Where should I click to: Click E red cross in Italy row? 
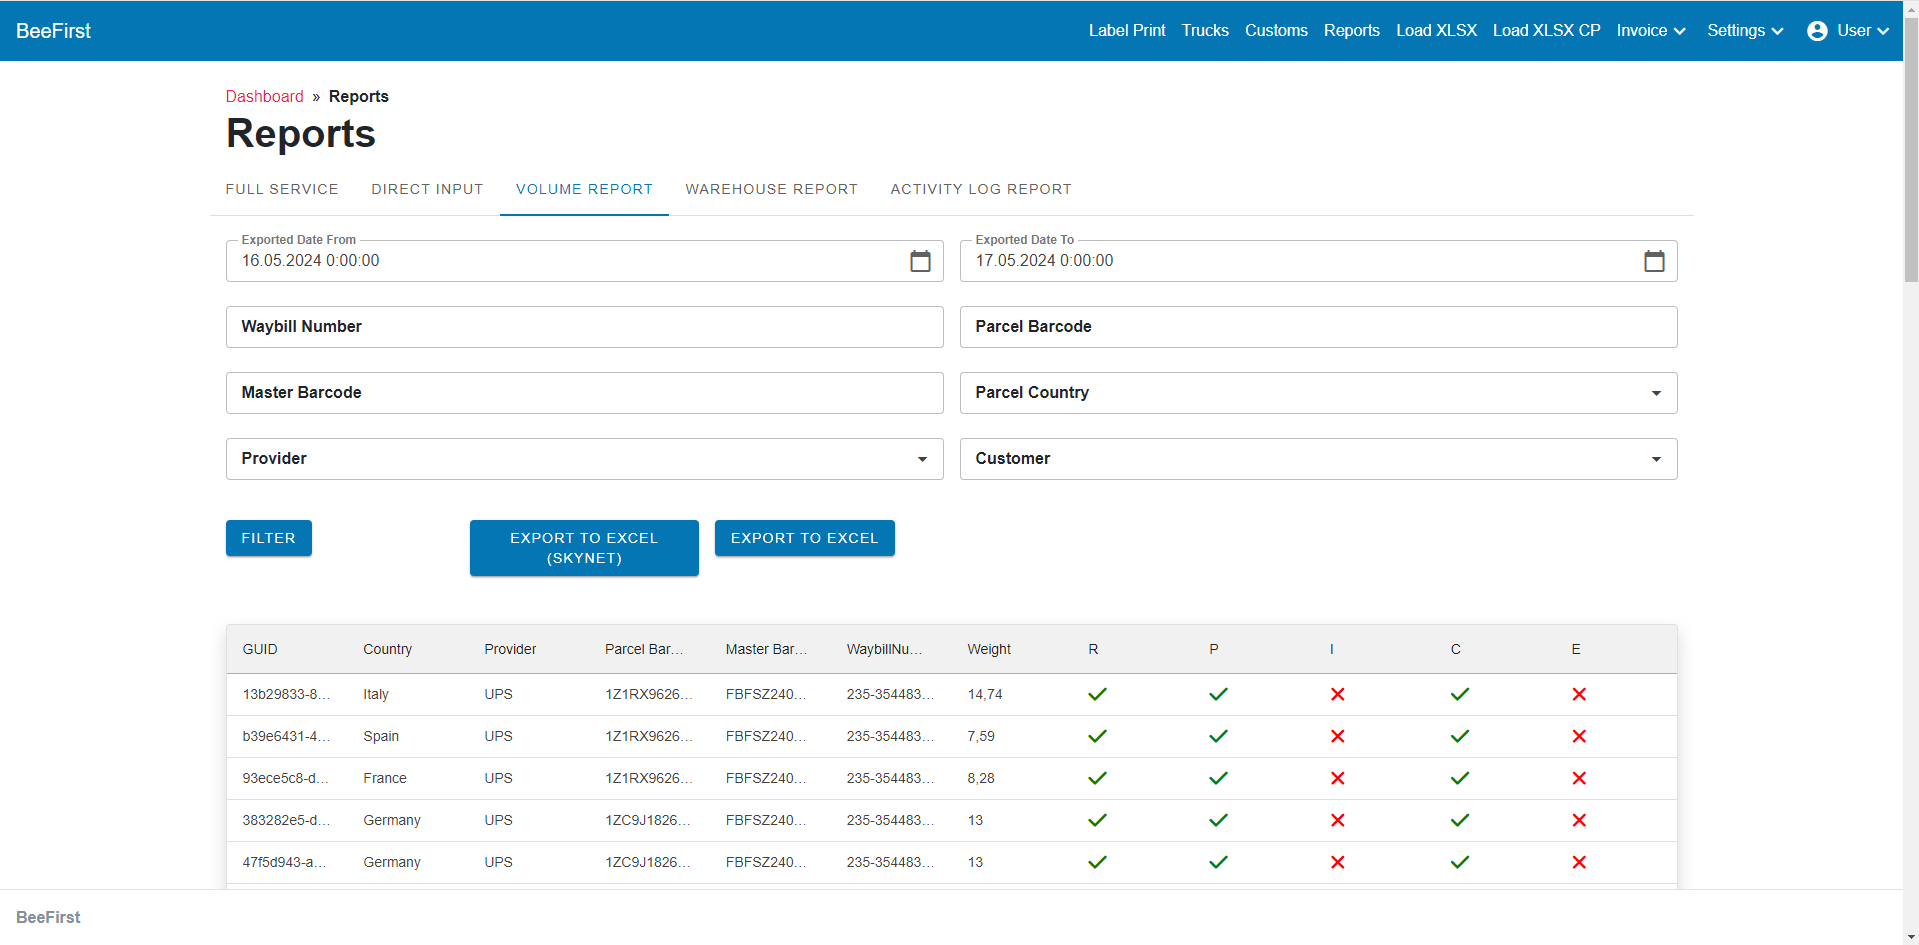pos(1579,694)
